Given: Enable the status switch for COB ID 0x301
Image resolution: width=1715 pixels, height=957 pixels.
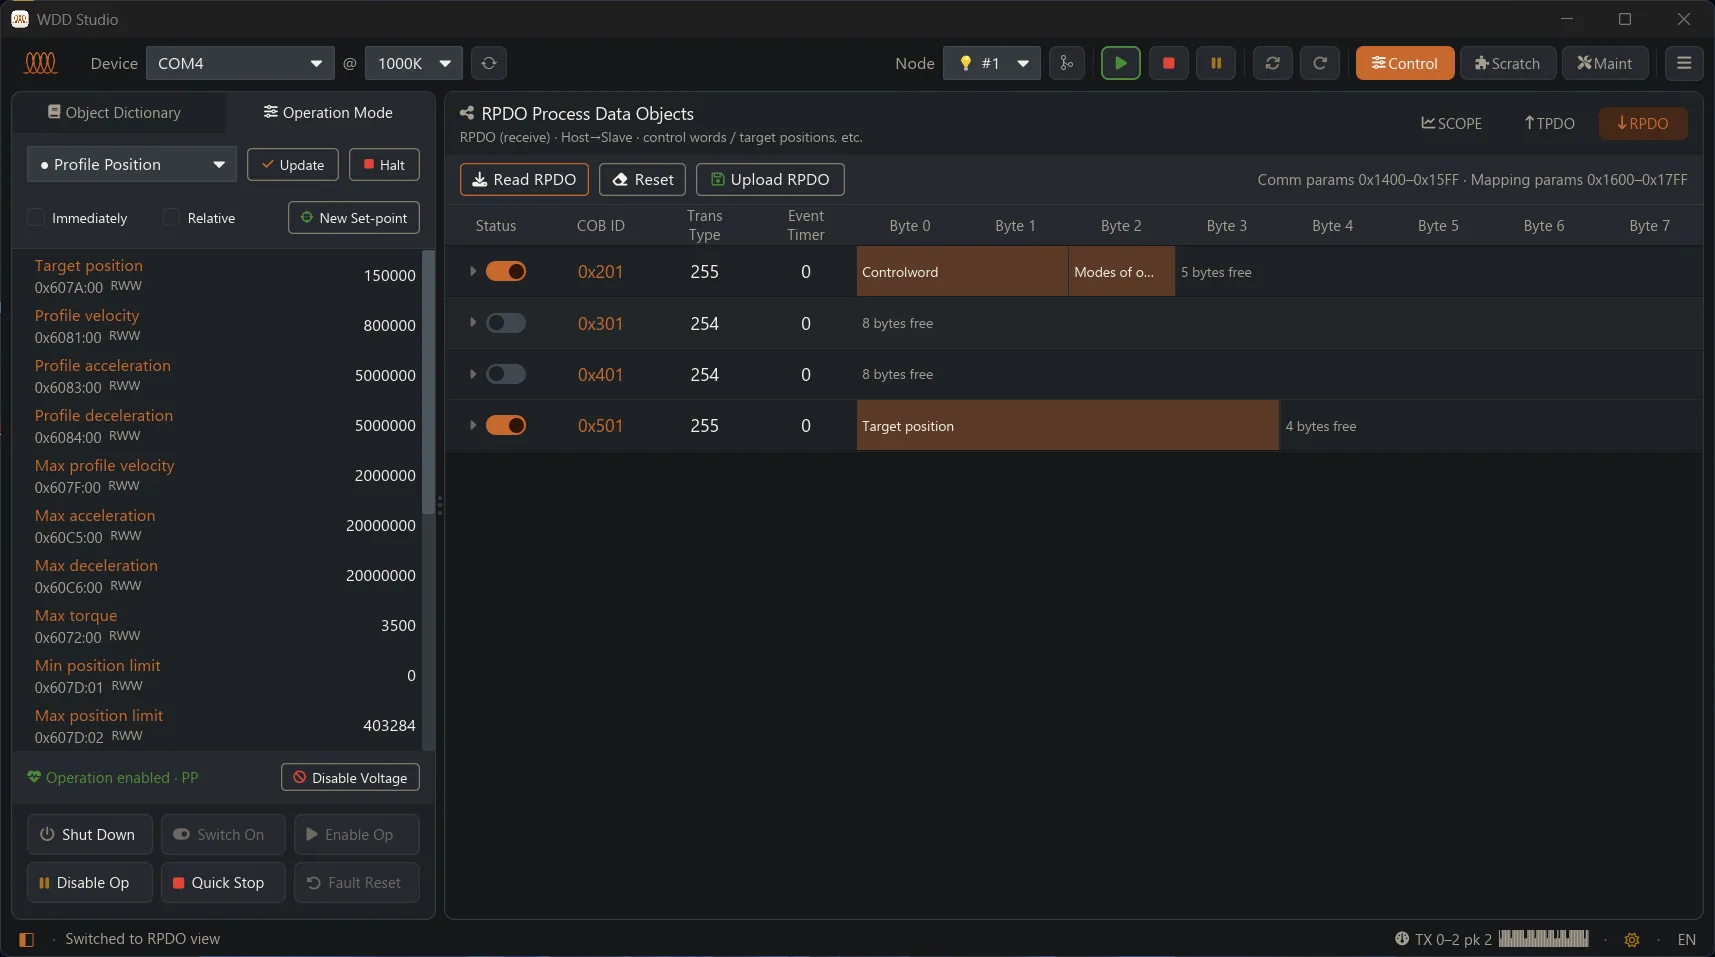Looking at the screenshot, I should click(506, 323).
